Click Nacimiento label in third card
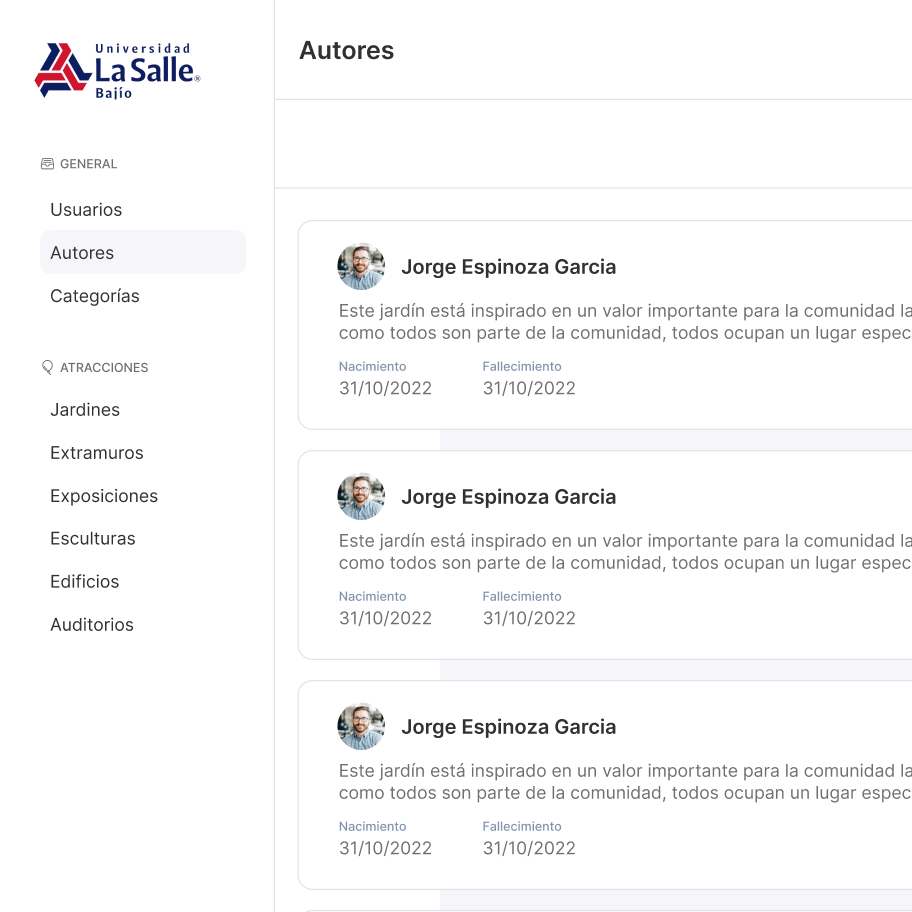Screen dimensions: 912x912 pyautogui.click(x=373, y=826)
